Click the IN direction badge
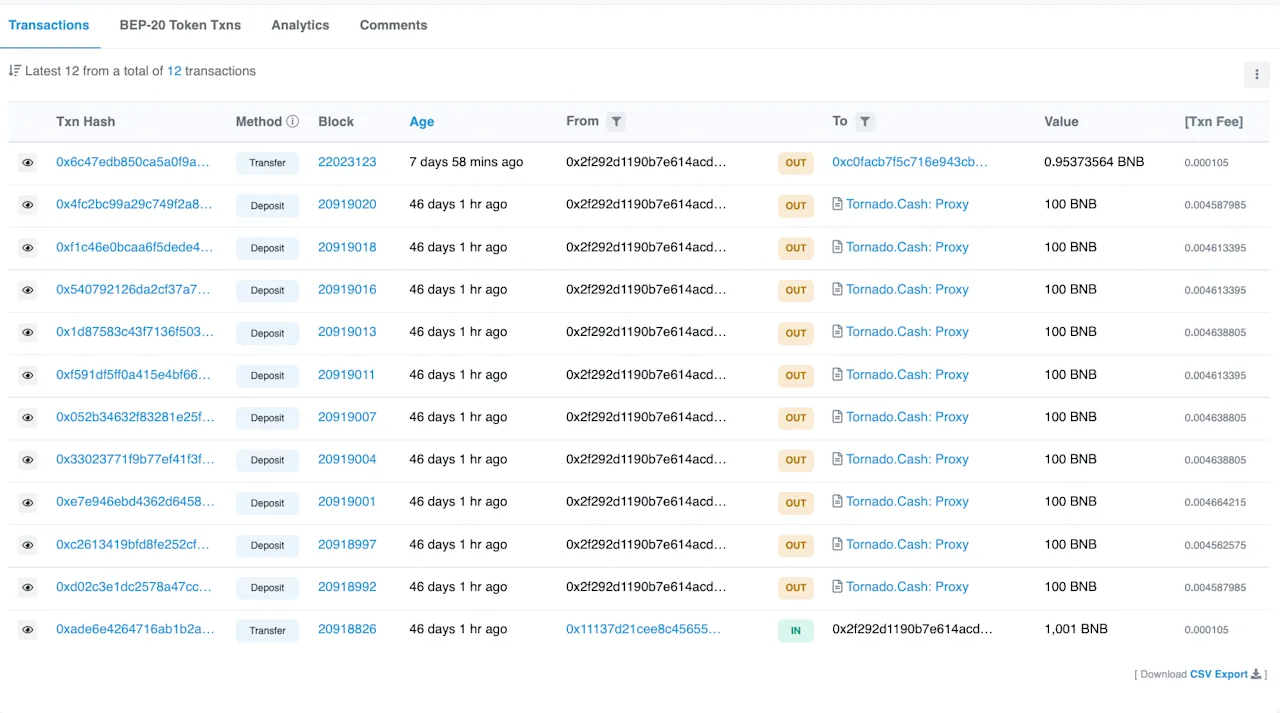Screen dimensions: 1280x713 (795, 631)
